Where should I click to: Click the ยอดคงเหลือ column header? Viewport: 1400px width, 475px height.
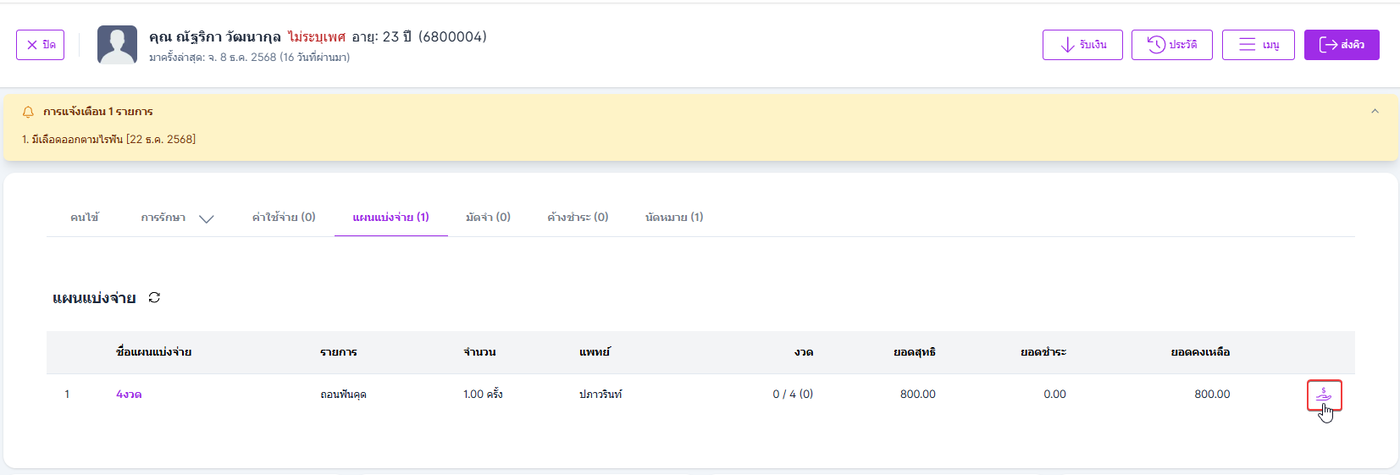(x=1200, y=352)
